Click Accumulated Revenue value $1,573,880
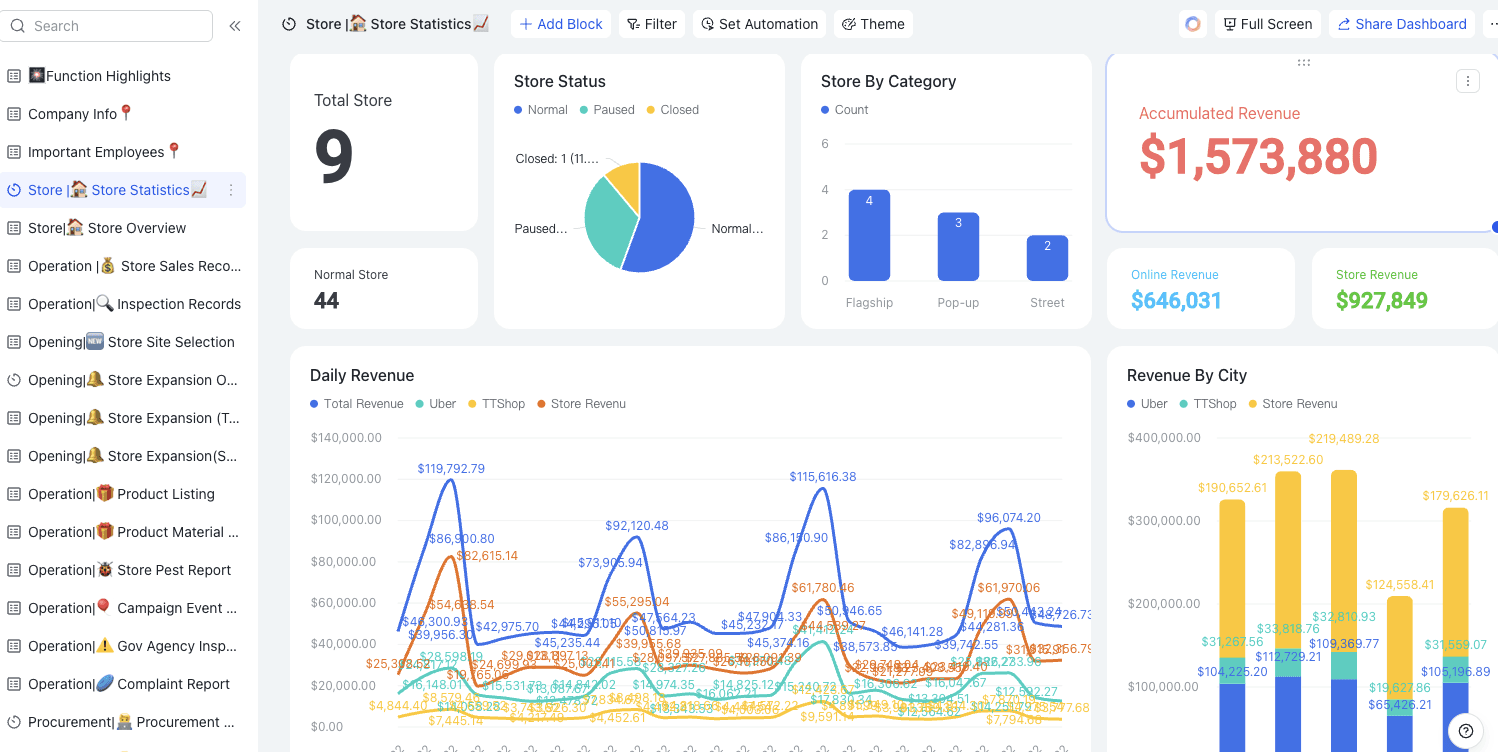 (1258, 157)
